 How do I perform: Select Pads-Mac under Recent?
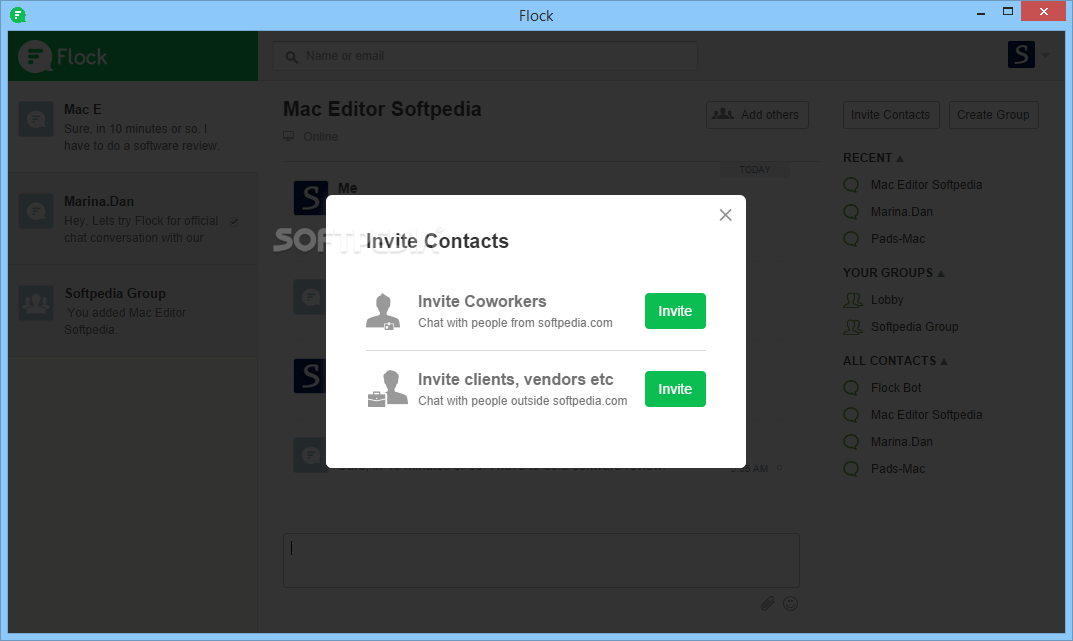[x=897, y=239]
